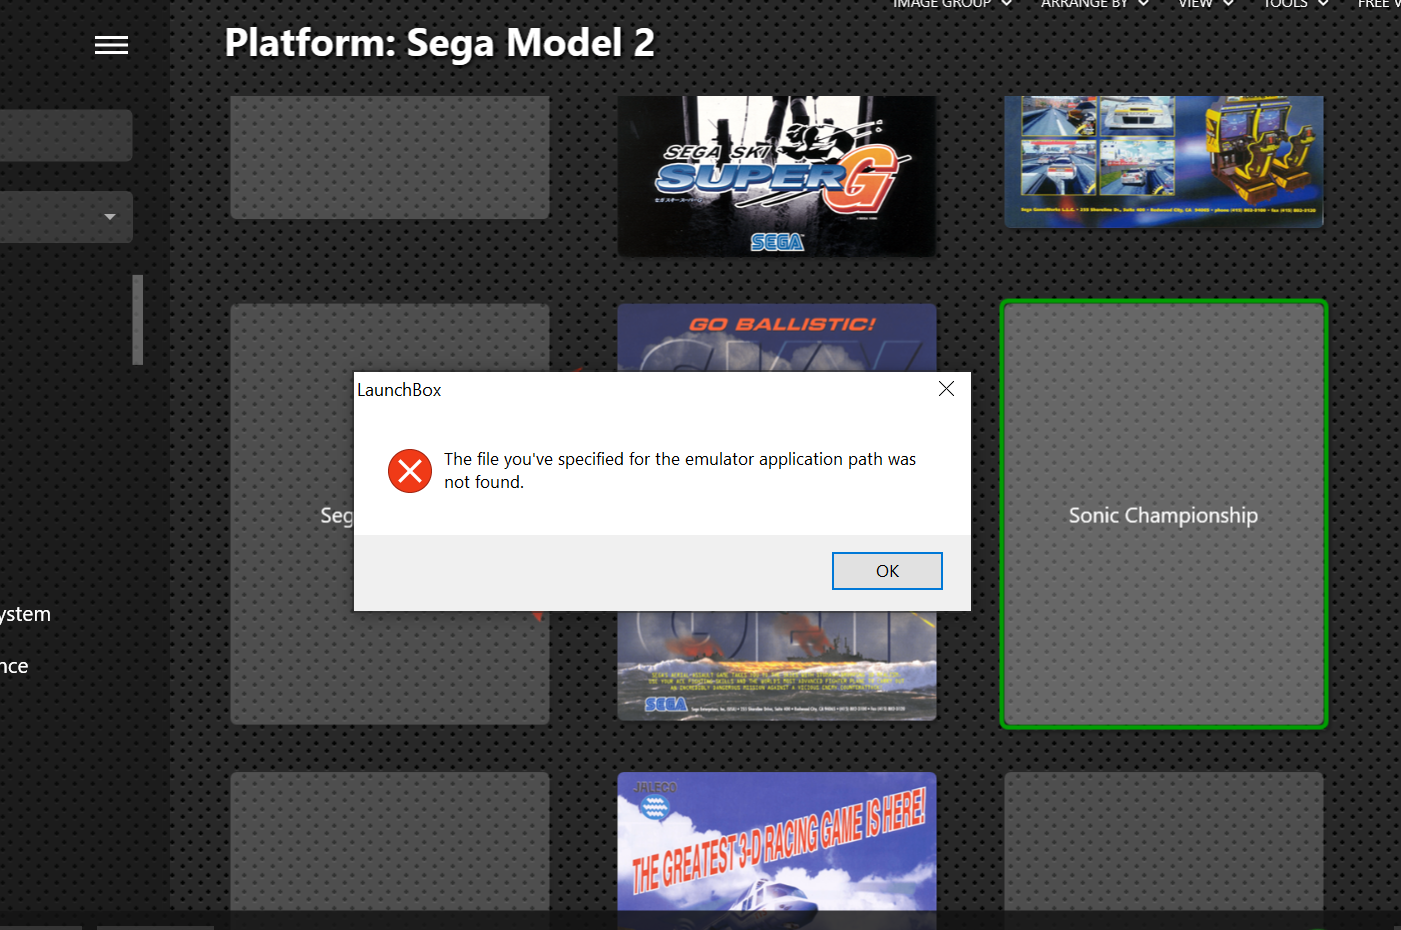Screen dimensions: 1401x930
Task: Select the racing arcade cabinet flyer thumbnail
Action: (1164, 161)
